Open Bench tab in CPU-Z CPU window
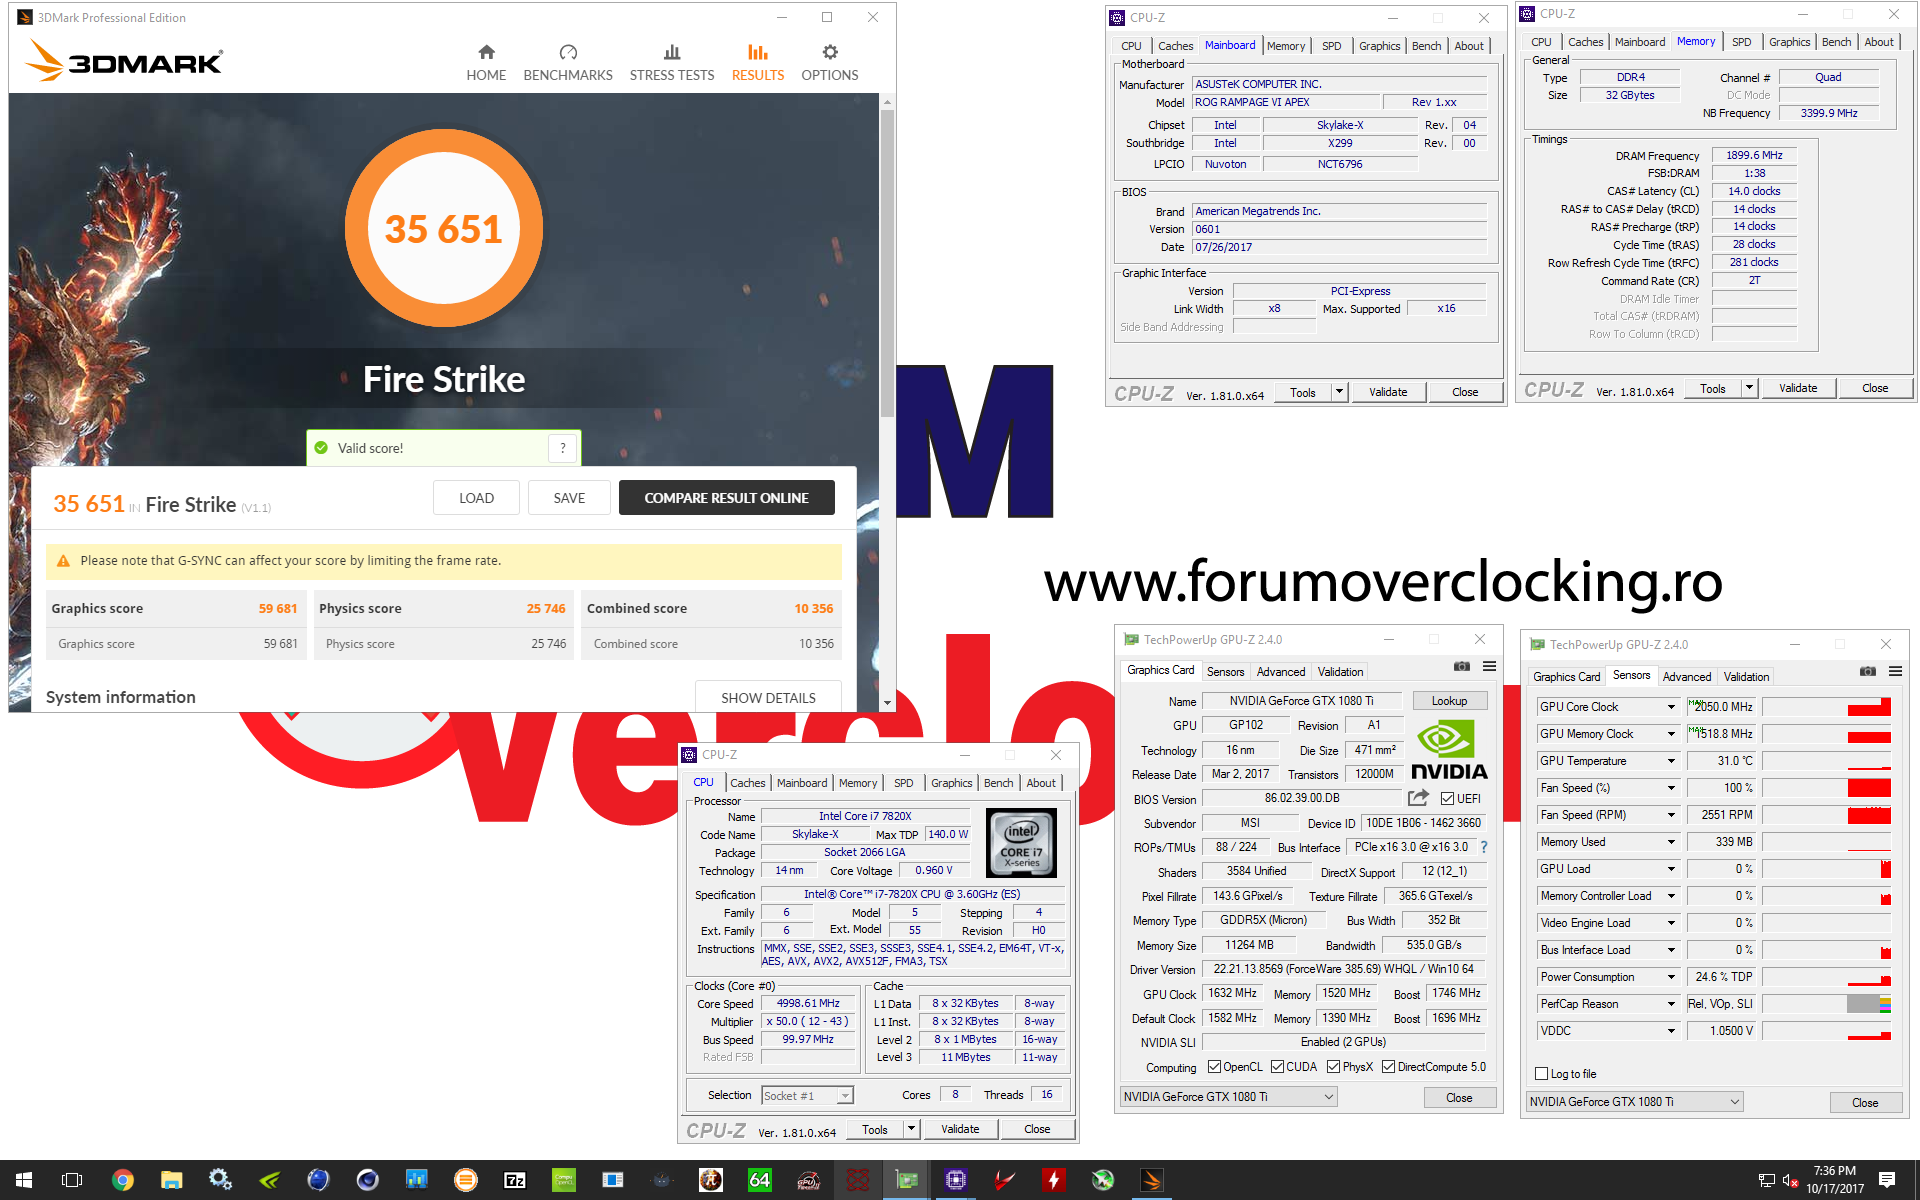 (x=998, y=783)
